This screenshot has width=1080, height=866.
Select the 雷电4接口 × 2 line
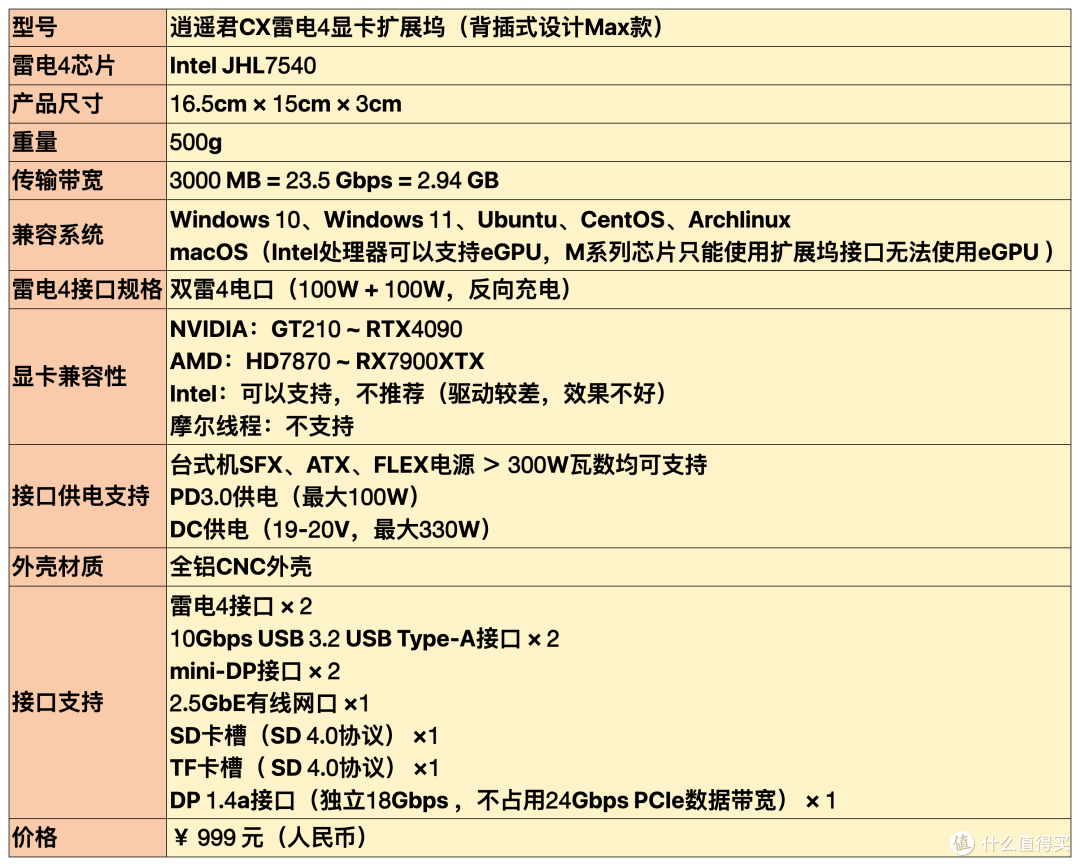click(x=241, y=606)
